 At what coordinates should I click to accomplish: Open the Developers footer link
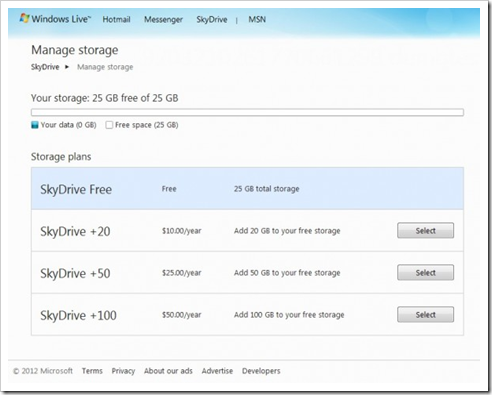coord(261,371)
